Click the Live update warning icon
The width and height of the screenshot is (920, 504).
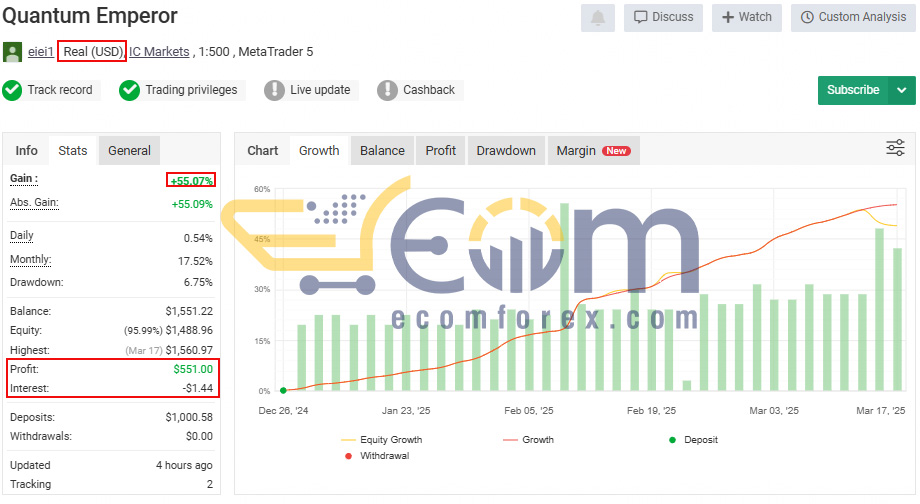click(x=274, y=90)
